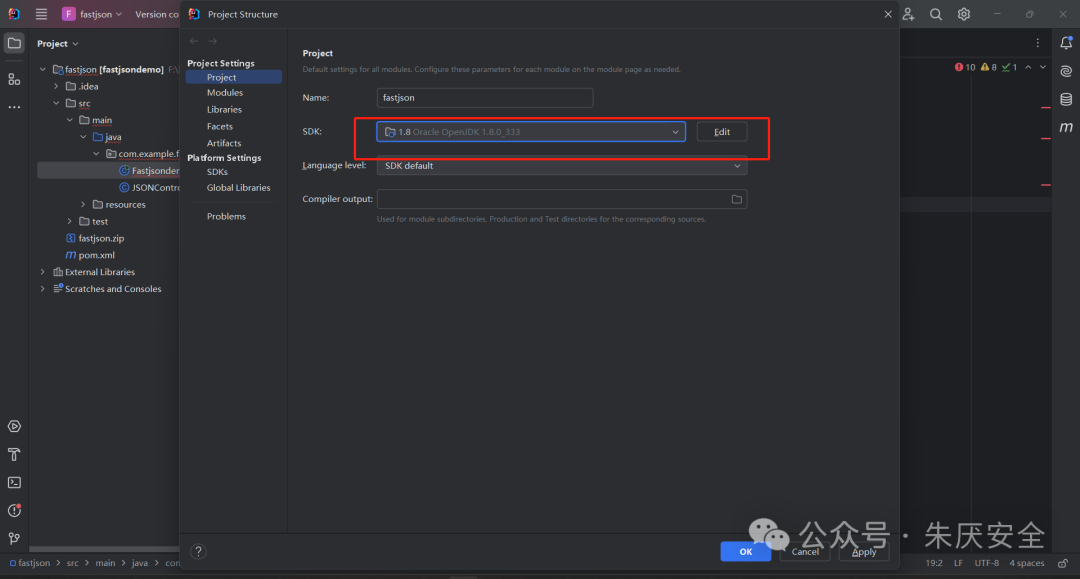Open the Project tool window icon
The image size is (1080, 579).
(x=14, y=43)
